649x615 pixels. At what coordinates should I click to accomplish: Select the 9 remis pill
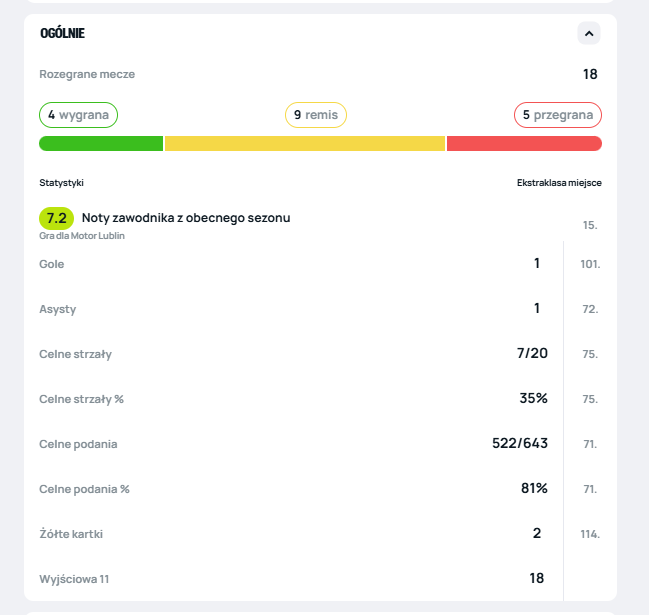(x=316, y=115)
